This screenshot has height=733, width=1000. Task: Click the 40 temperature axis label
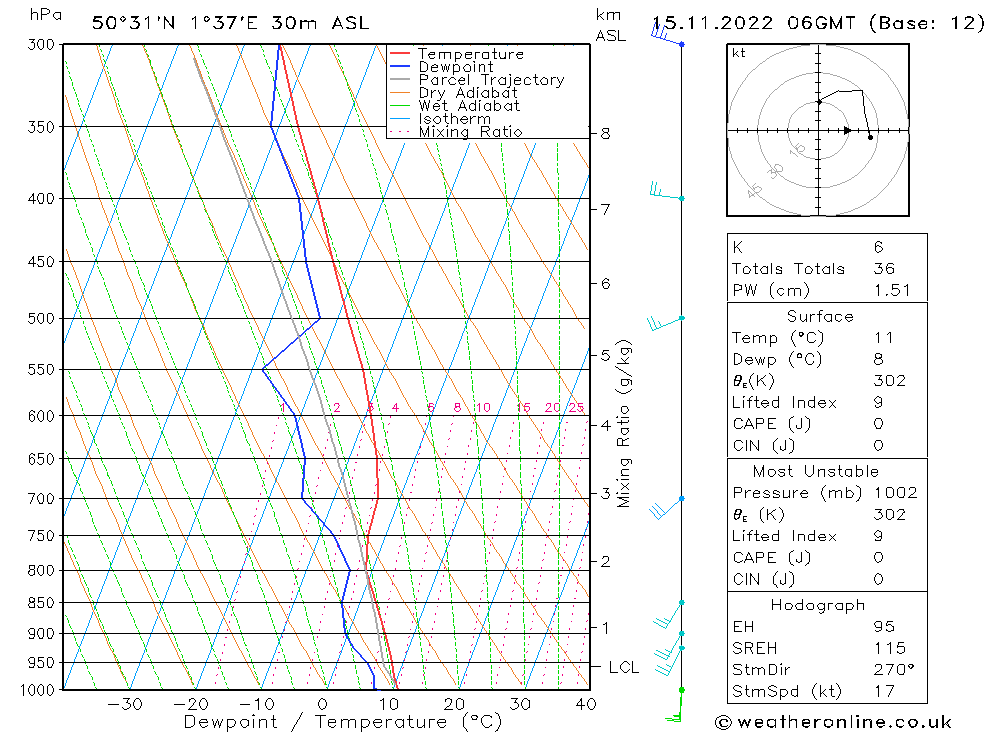586,704
